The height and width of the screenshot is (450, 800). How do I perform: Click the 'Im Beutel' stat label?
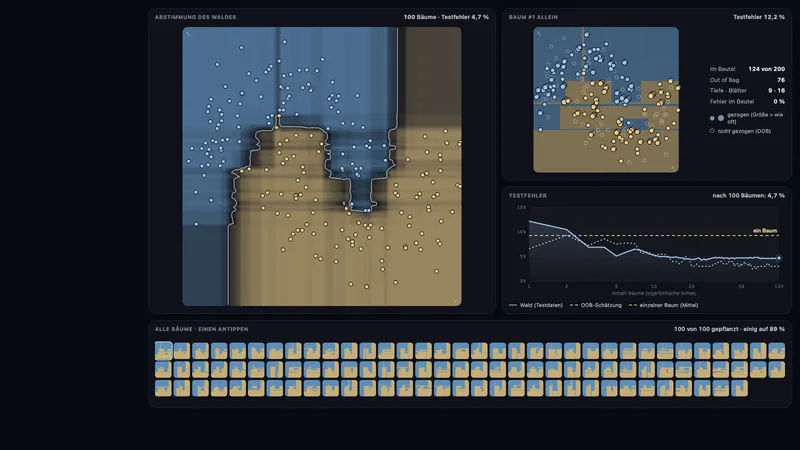[x=722, y=69]
